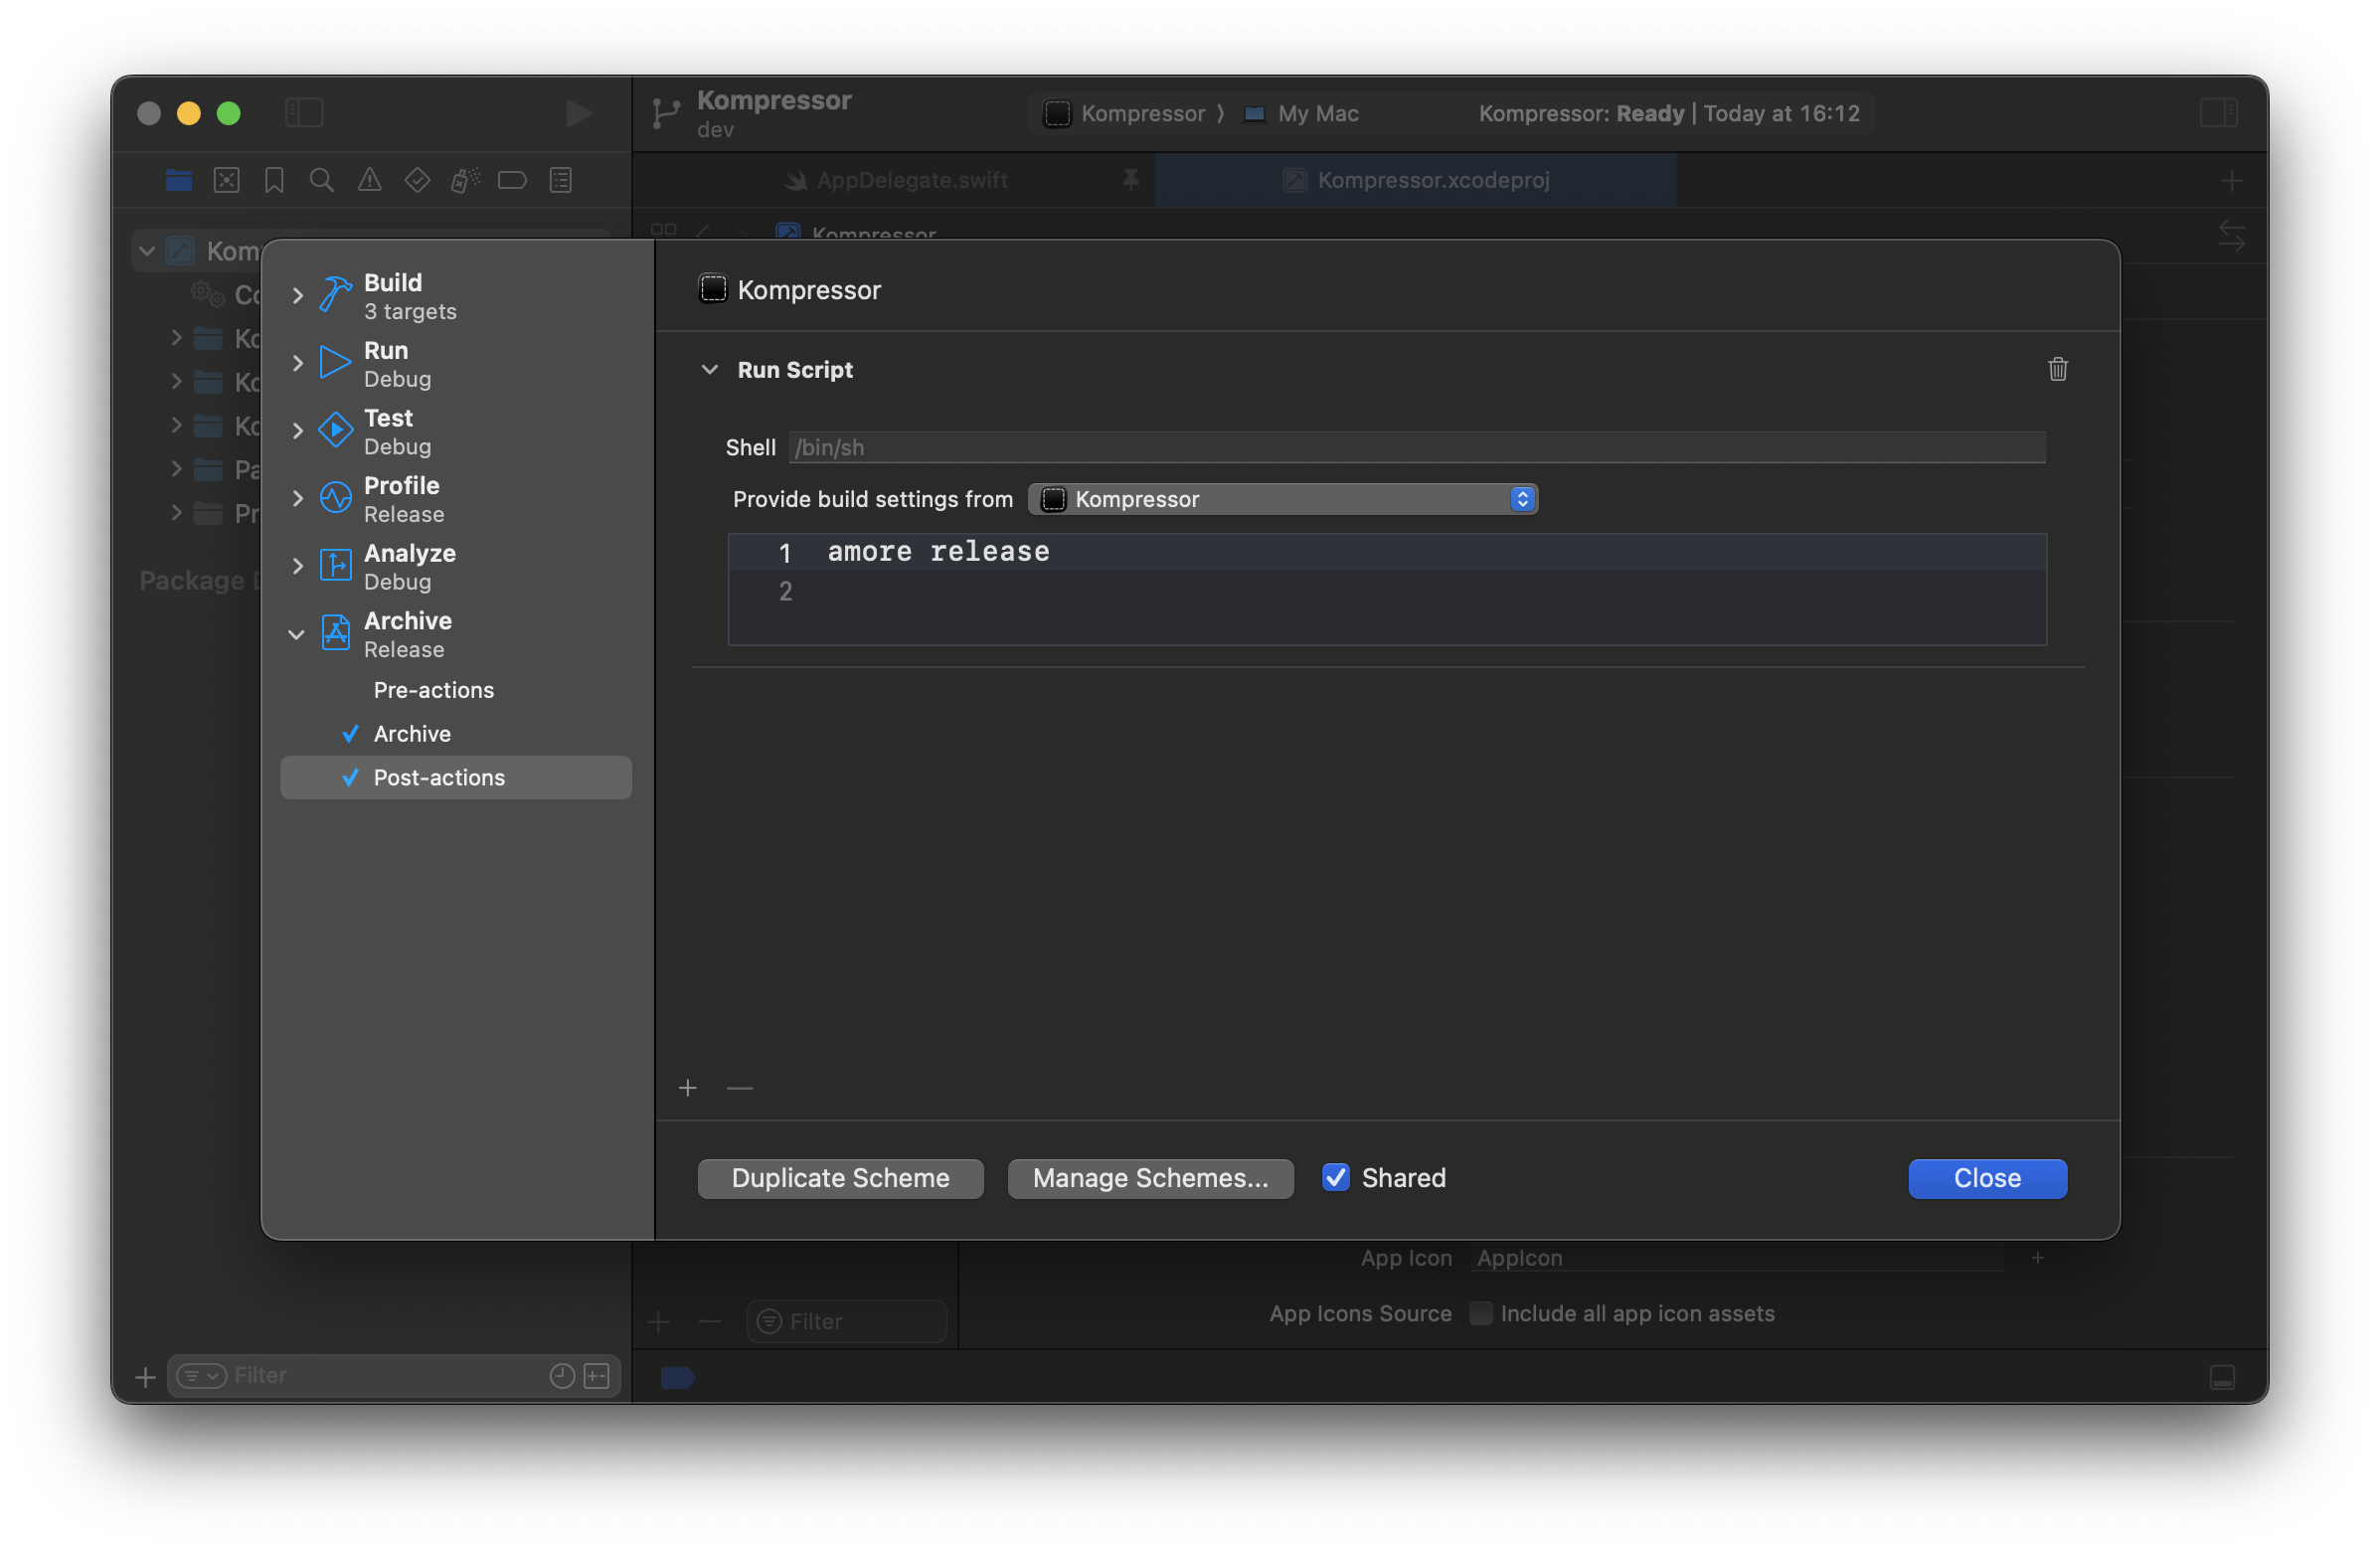Click the Manage Schemes... button
The image size is (2380, 1551).
click(x=1150, y=1178)
